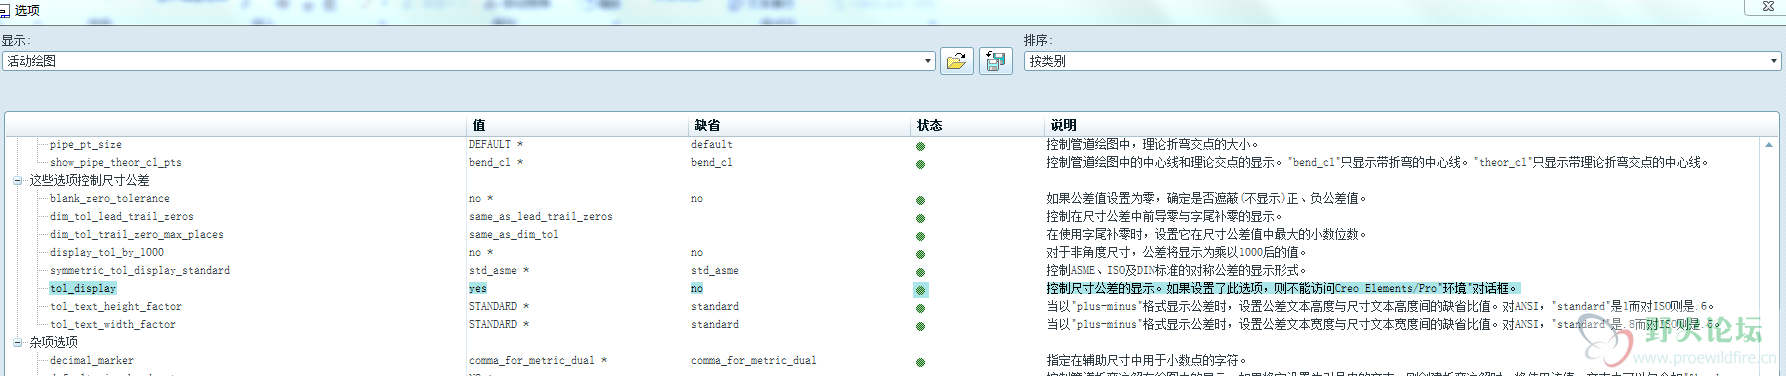
Task: Click the open configuration file folder icon
Action: click(956, 61)
